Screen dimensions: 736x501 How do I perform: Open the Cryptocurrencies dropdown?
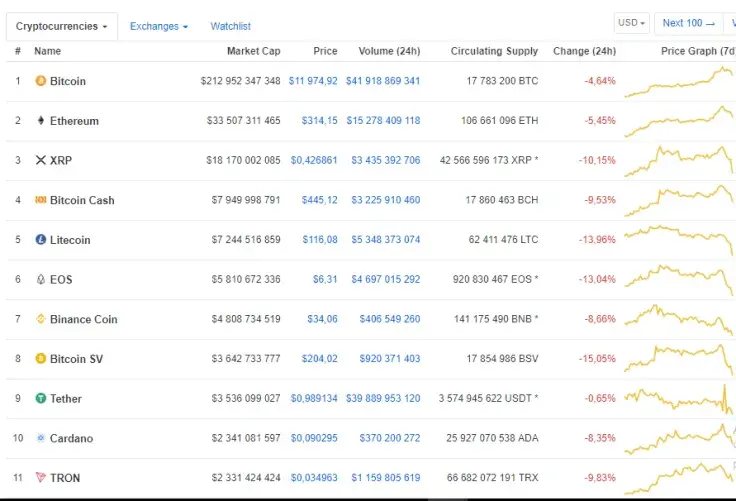62,26
